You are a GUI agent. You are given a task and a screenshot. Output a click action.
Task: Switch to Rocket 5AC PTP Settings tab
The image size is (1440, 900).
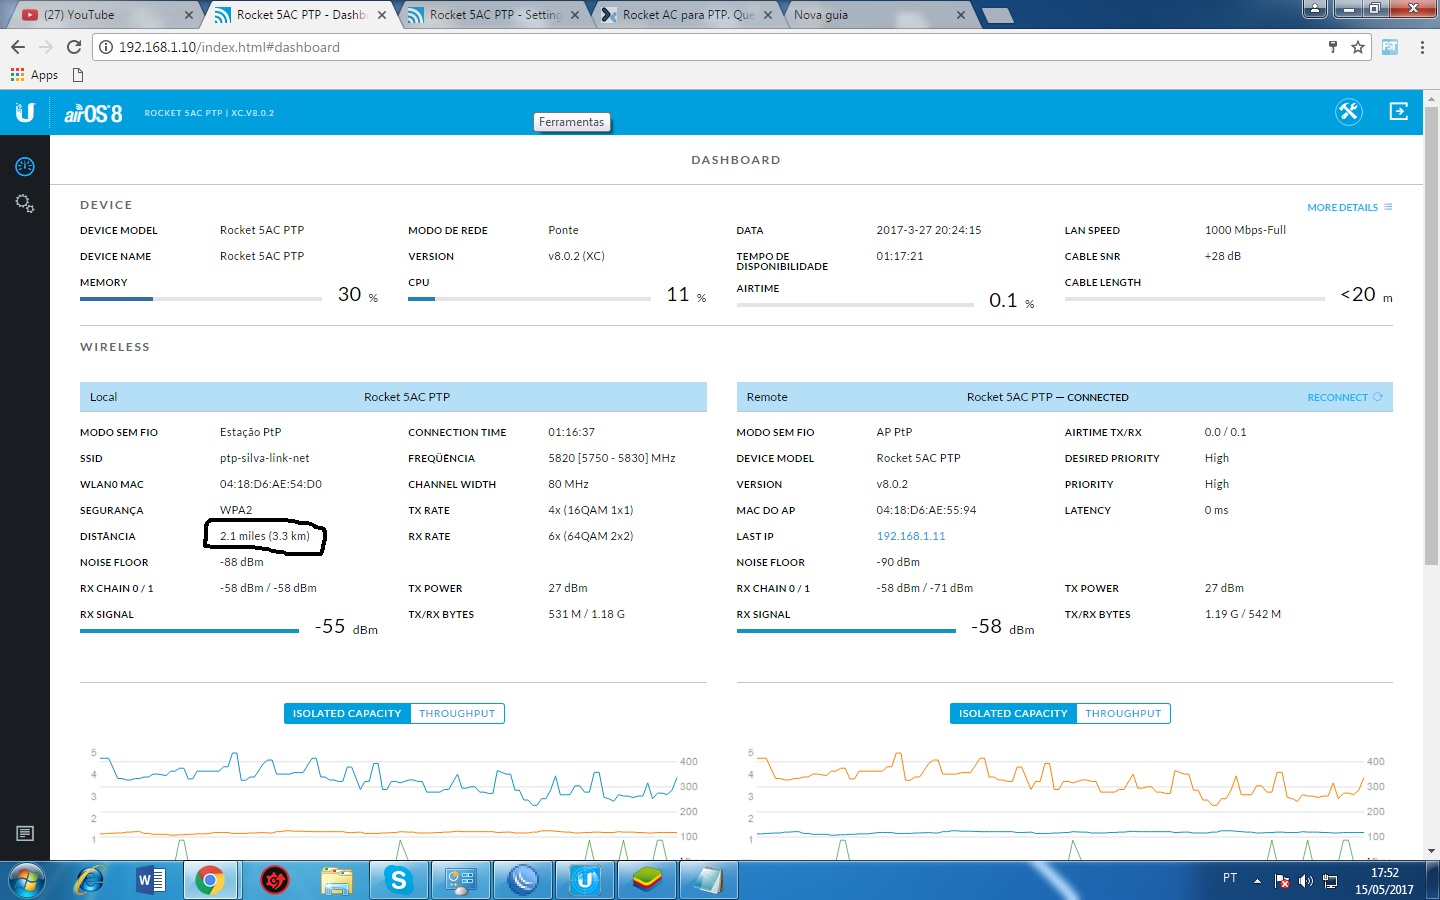[x=494, y=15]
